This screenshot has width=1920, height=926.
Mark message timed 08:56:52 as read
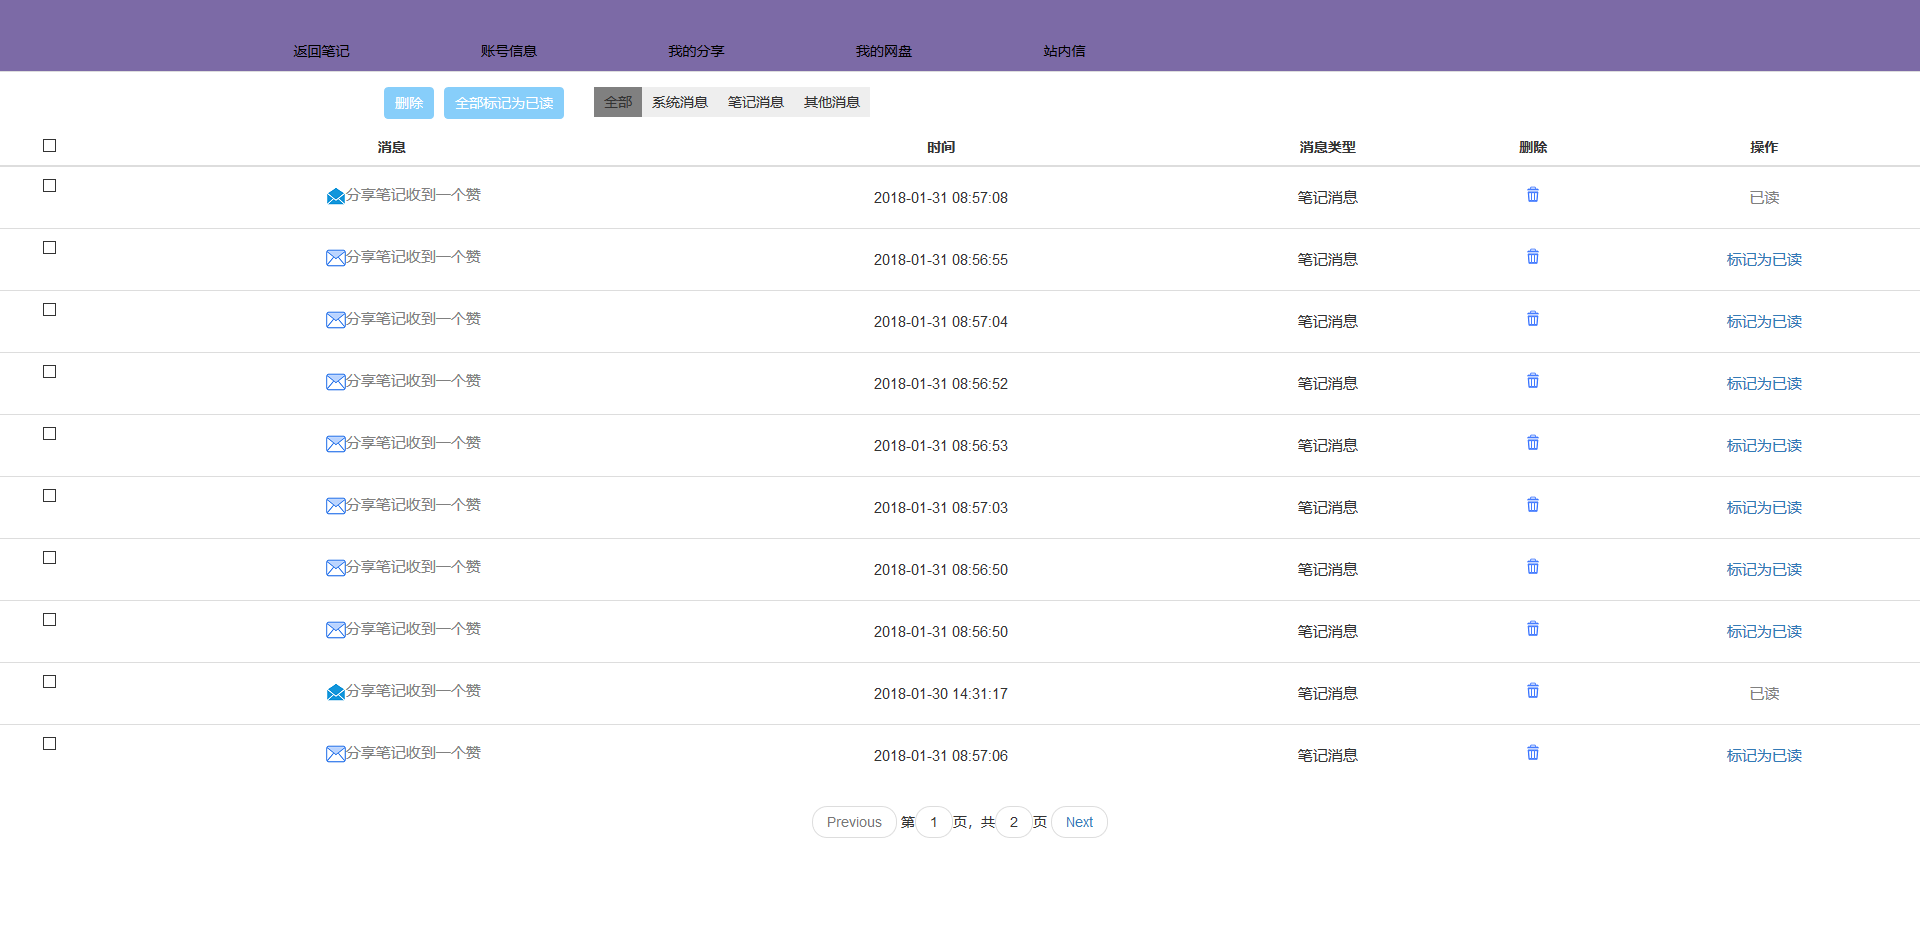coord(1764,383)
